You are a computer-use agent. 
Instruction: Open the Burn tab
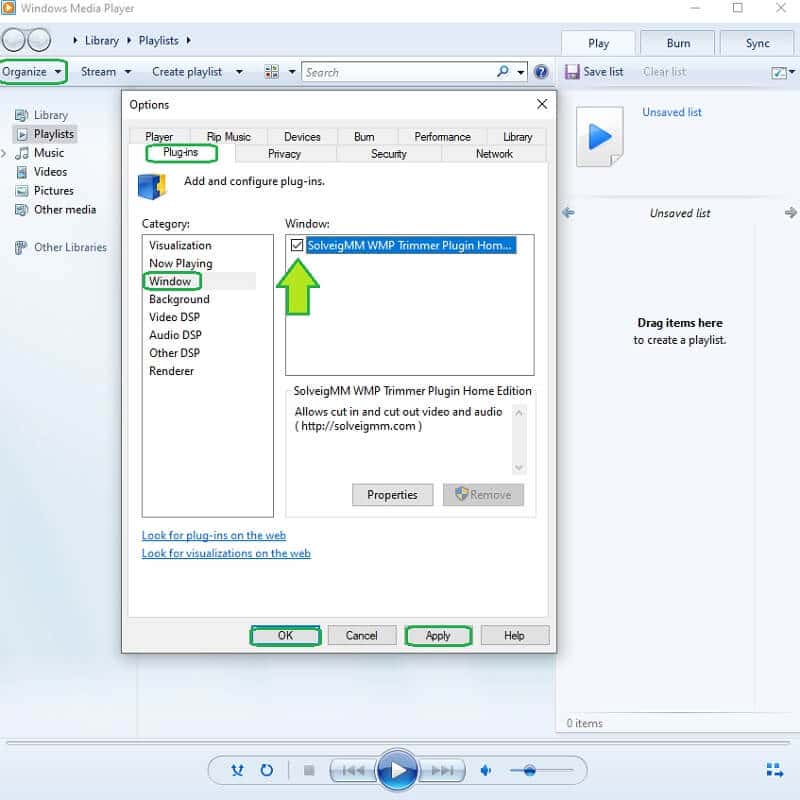tap(678, 43)
